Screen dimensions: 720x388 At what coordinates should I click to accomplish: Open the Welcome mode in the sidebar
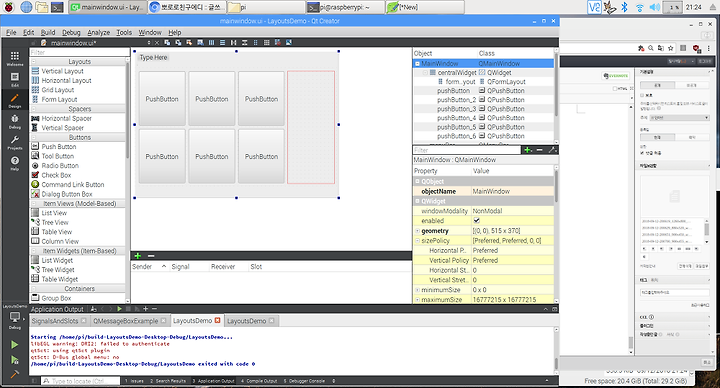click(15, 58)
